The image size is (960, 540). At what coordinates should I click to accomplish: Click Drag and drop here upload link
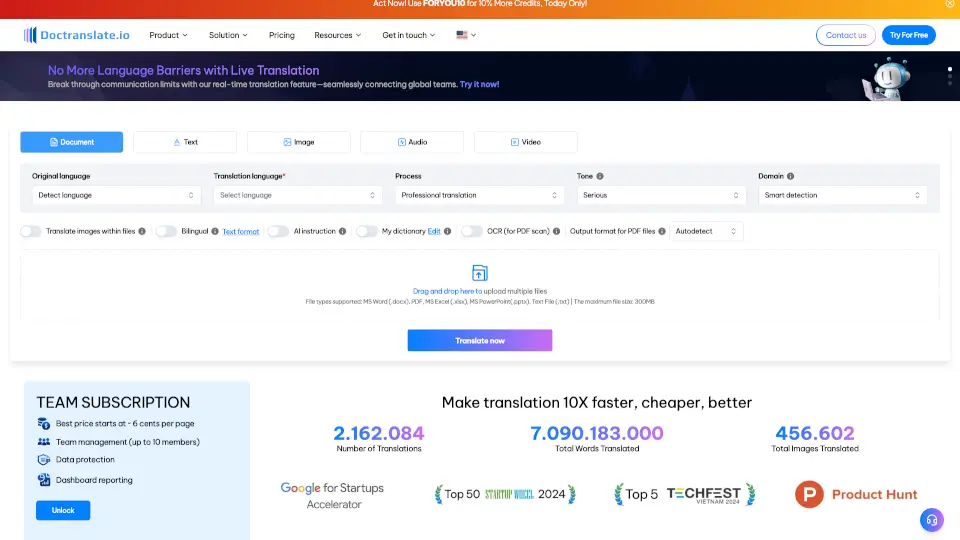447,291
